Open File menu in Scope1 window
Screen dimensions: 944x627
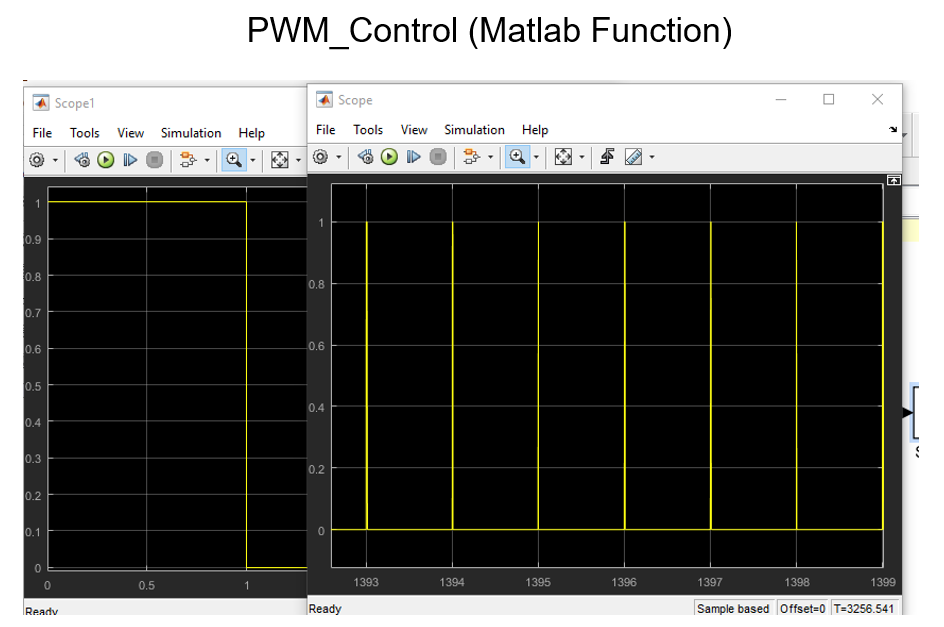(42, 133)
